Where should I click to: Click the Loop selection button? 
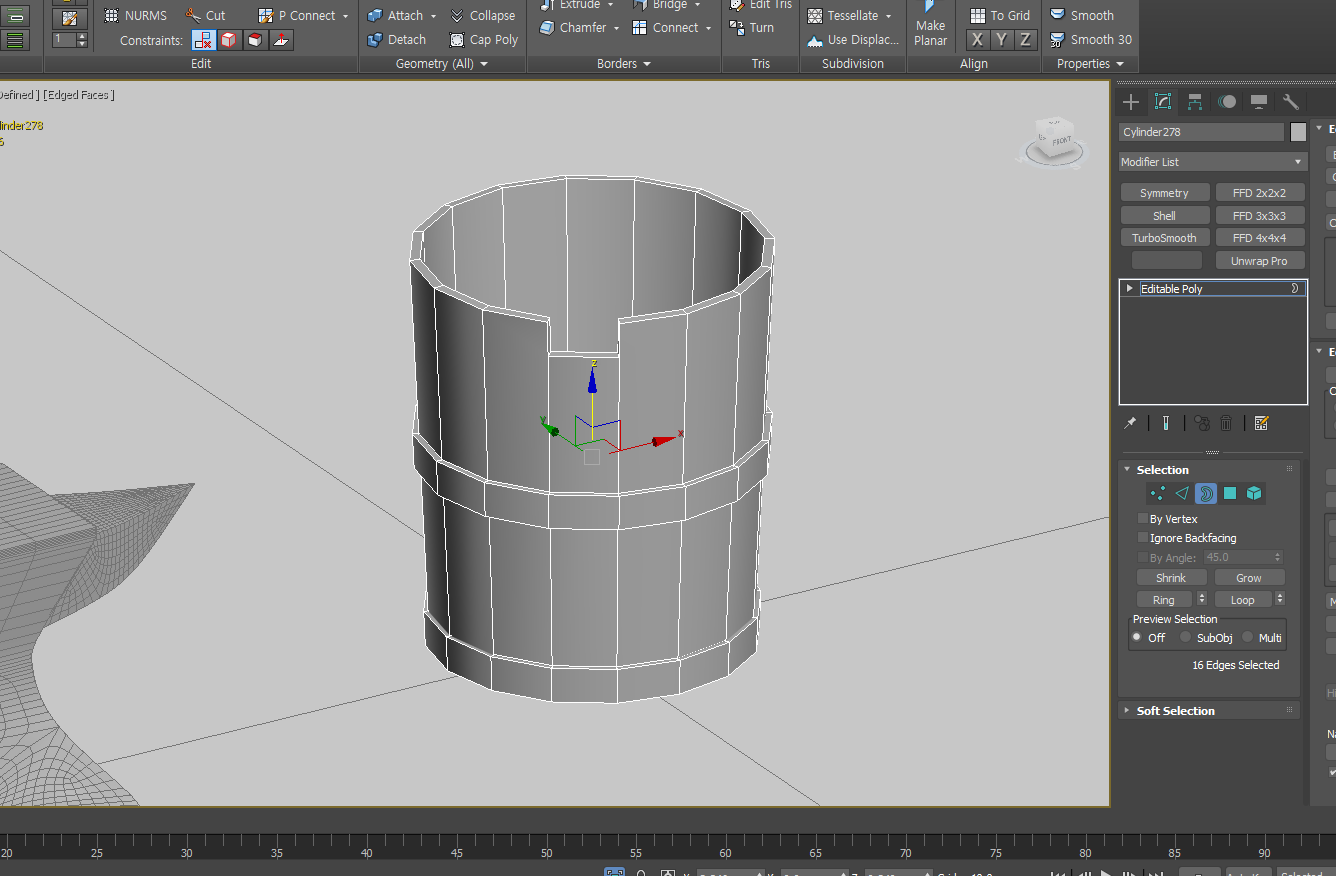pos(1242,600)
